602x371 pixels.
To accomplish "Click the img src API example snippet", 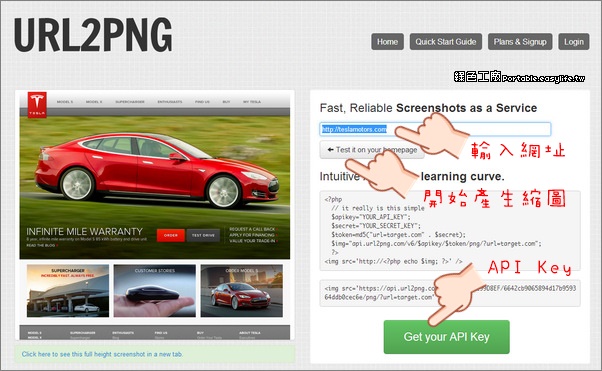I will [450, 293].
